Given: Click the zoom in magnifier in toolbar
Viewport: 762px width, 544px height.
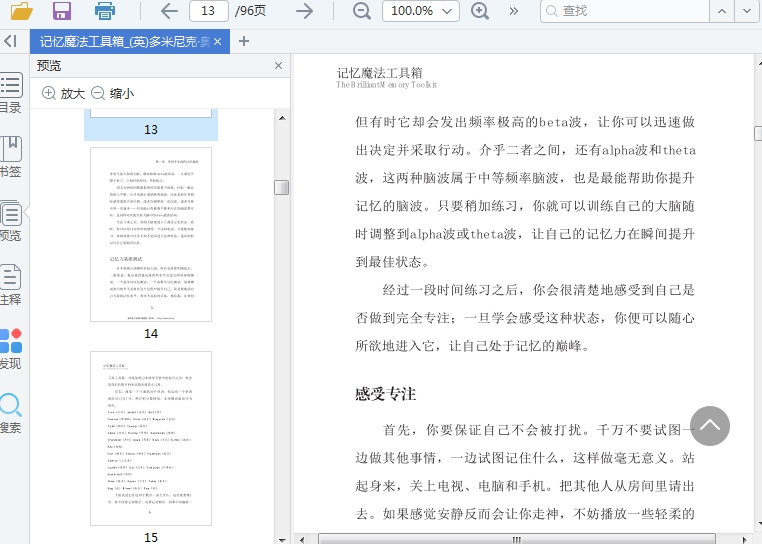Looking at the screenshot, I should pyautogui.click(x=480, y=11).
